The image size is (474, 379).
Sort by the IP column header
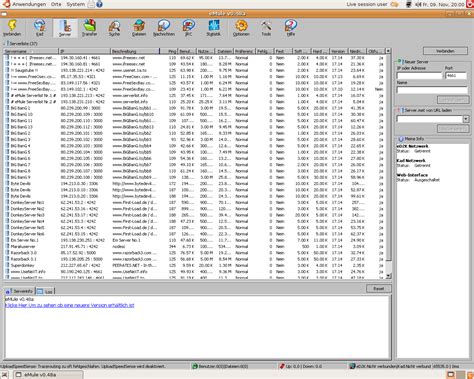[x=85, y=51]
